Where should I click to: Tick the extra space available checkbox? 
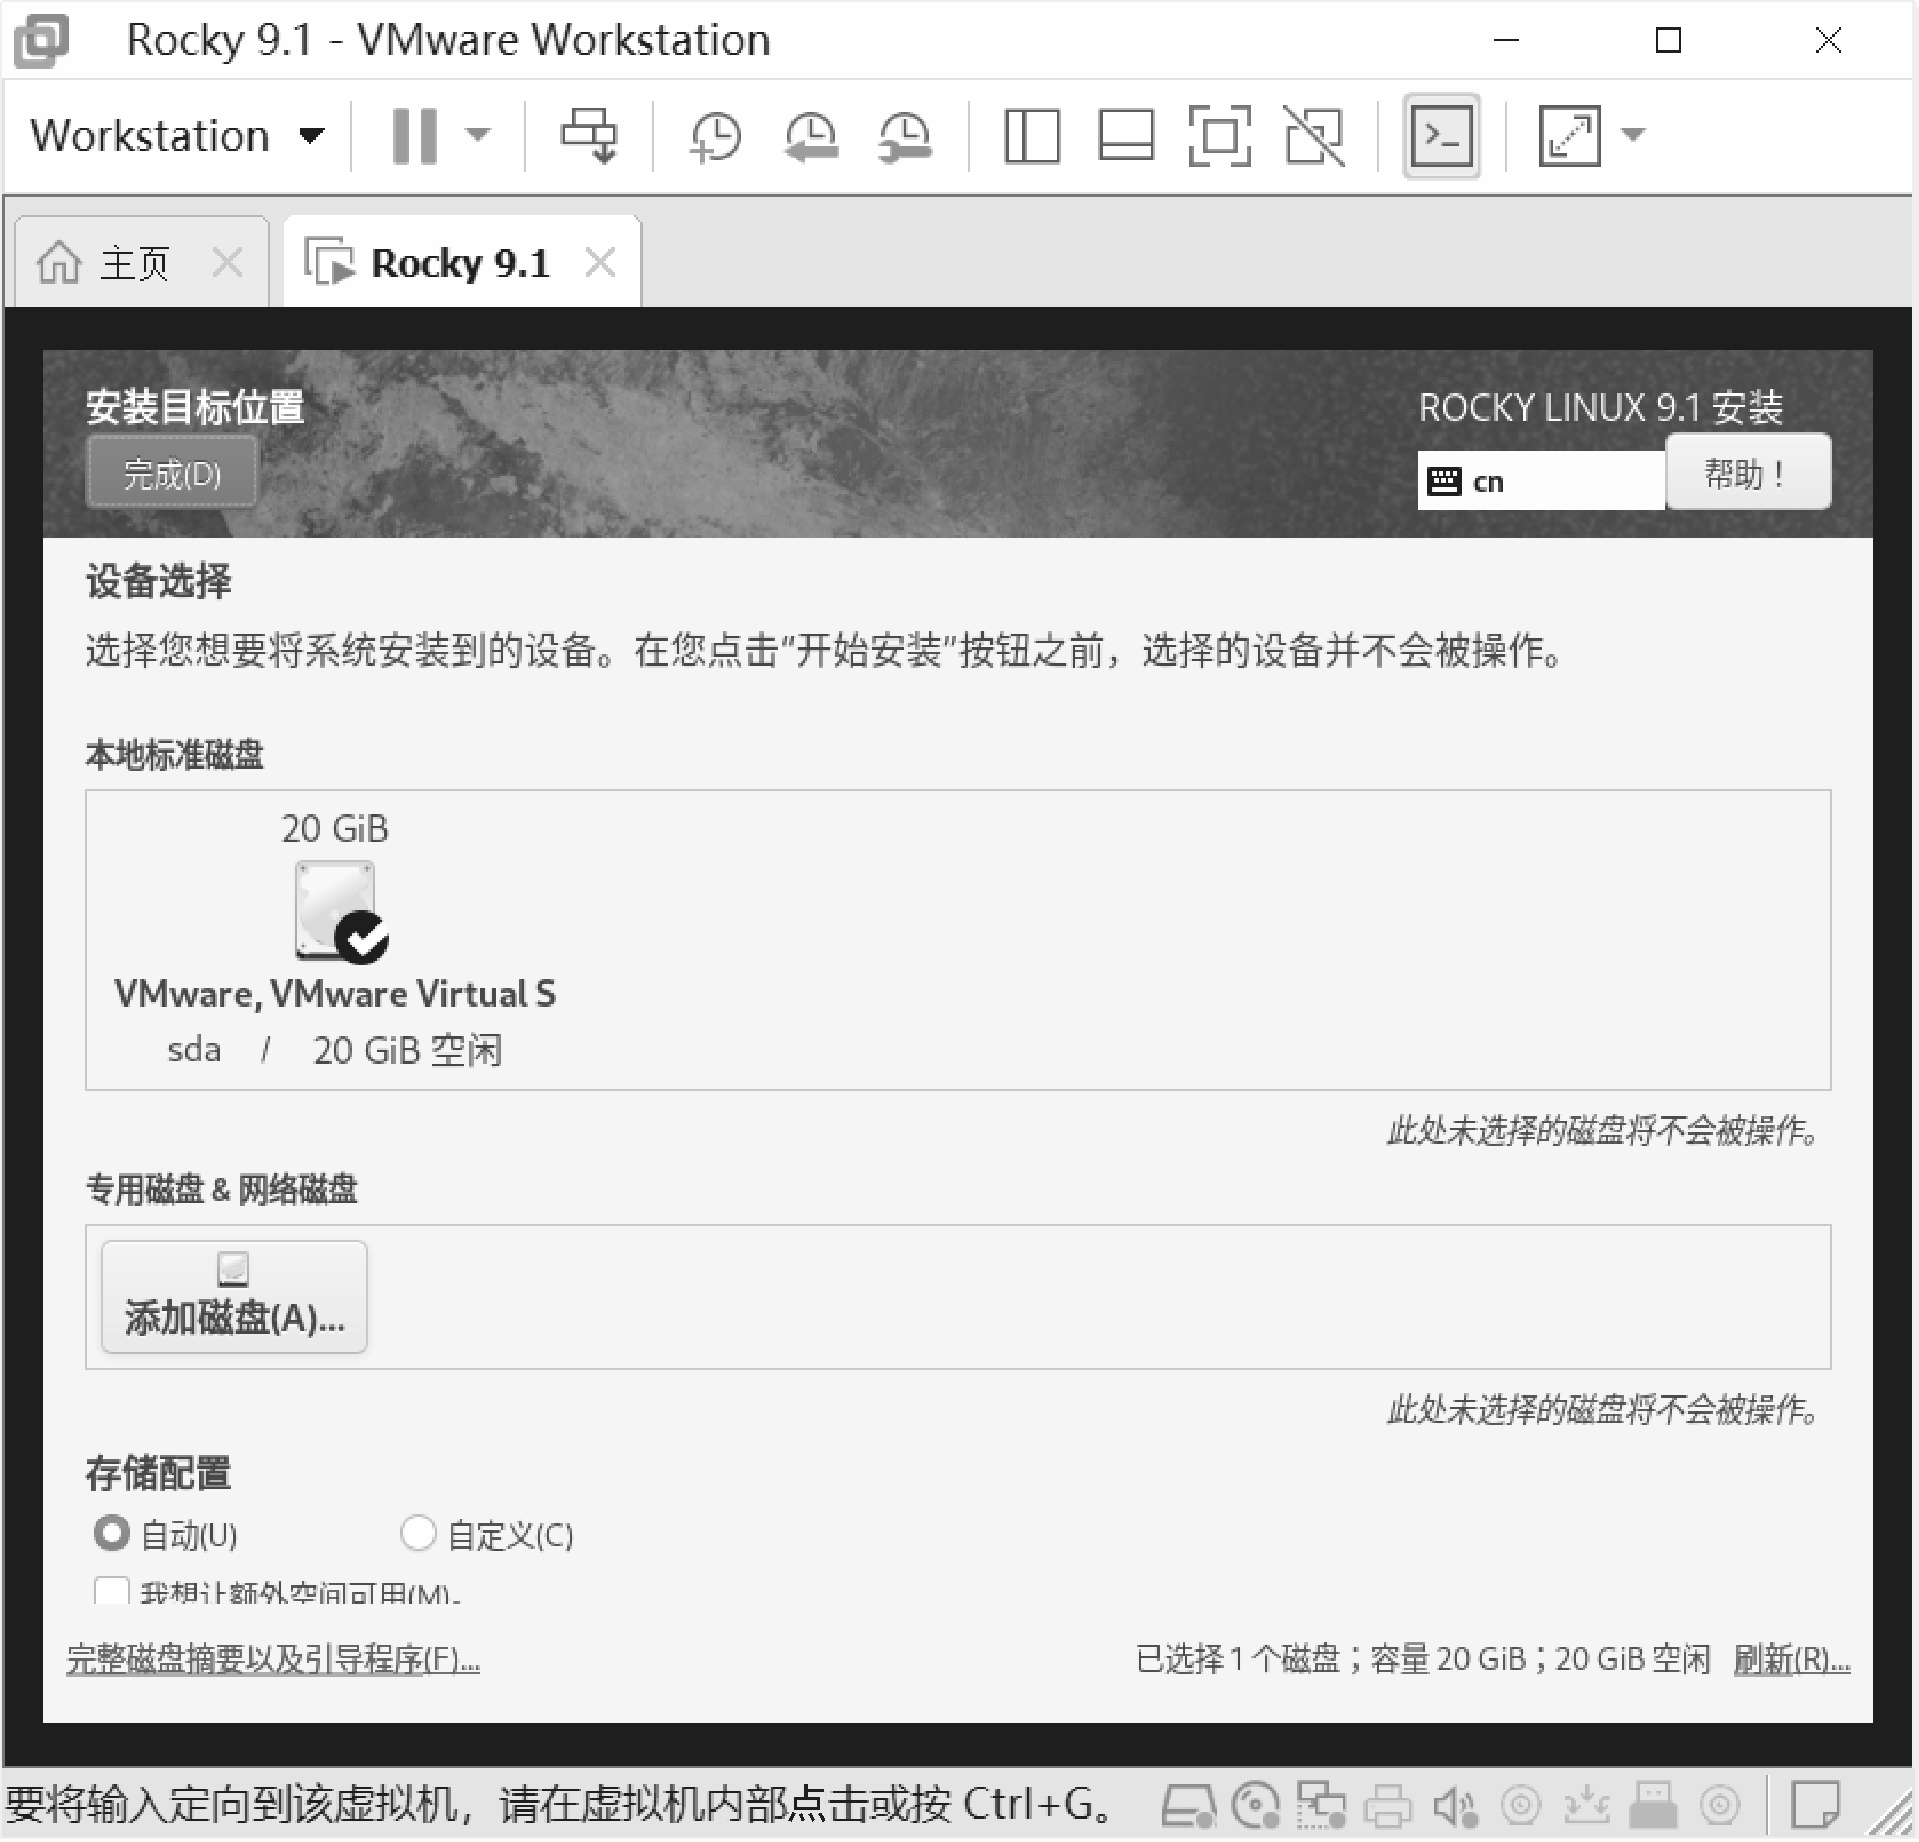click(111, 1592)
